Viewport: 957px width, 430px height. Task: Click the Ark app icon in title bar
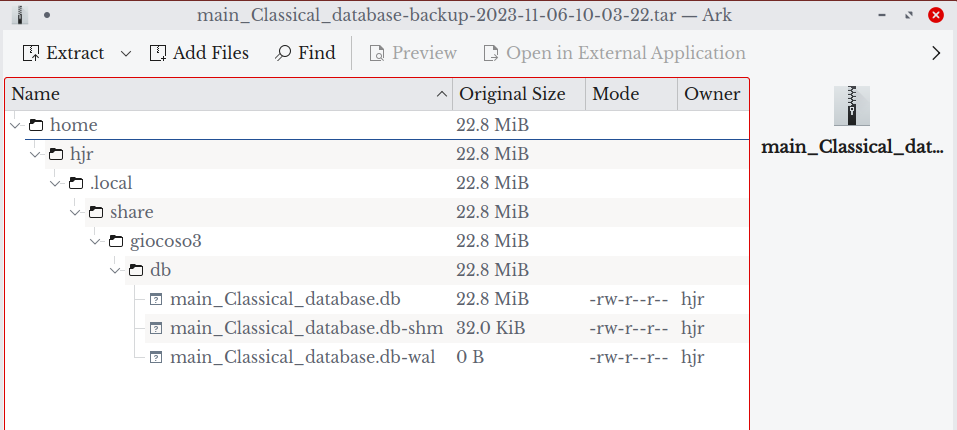point(20,15)
